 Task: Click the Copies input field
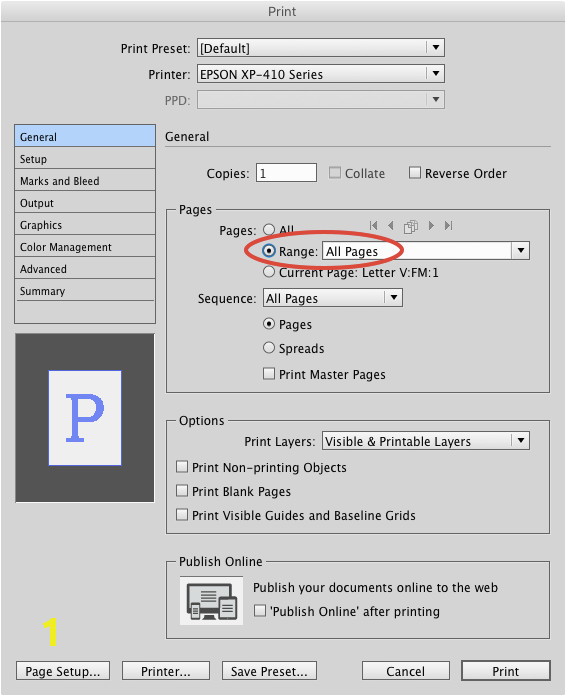click(286, 173)
